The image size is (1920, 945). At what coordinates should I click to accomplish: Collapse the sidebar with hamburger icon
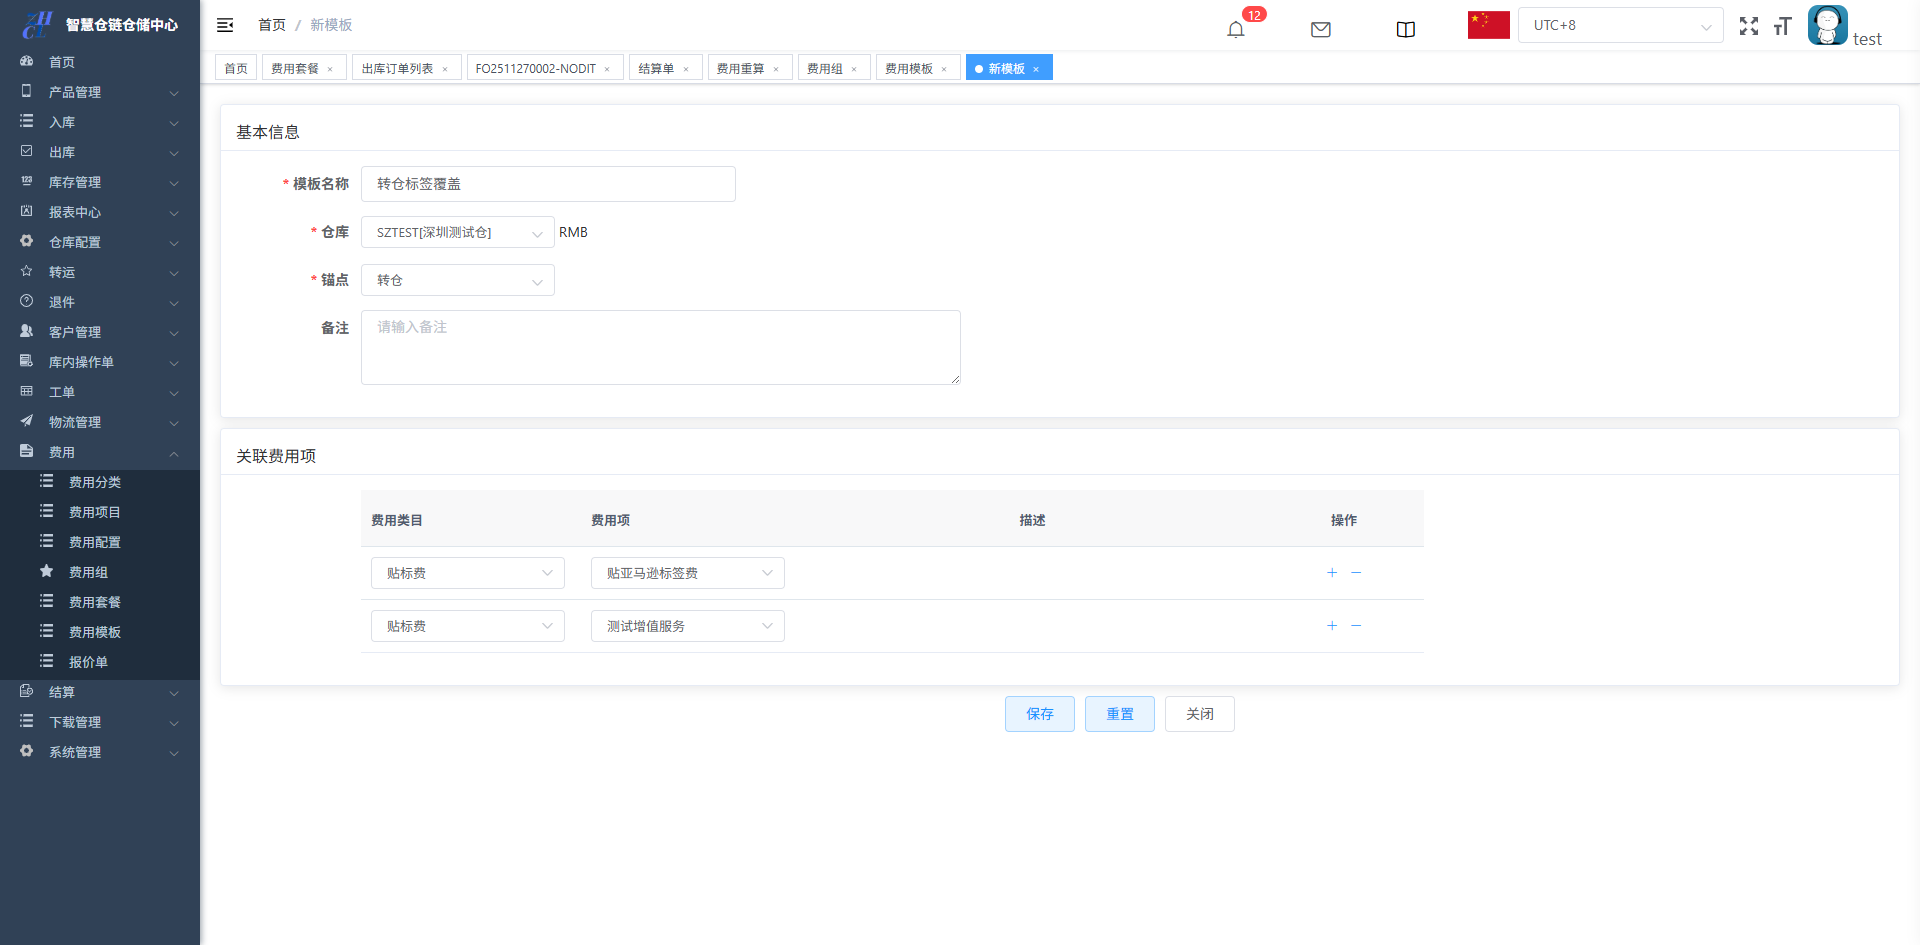(225, 25)
